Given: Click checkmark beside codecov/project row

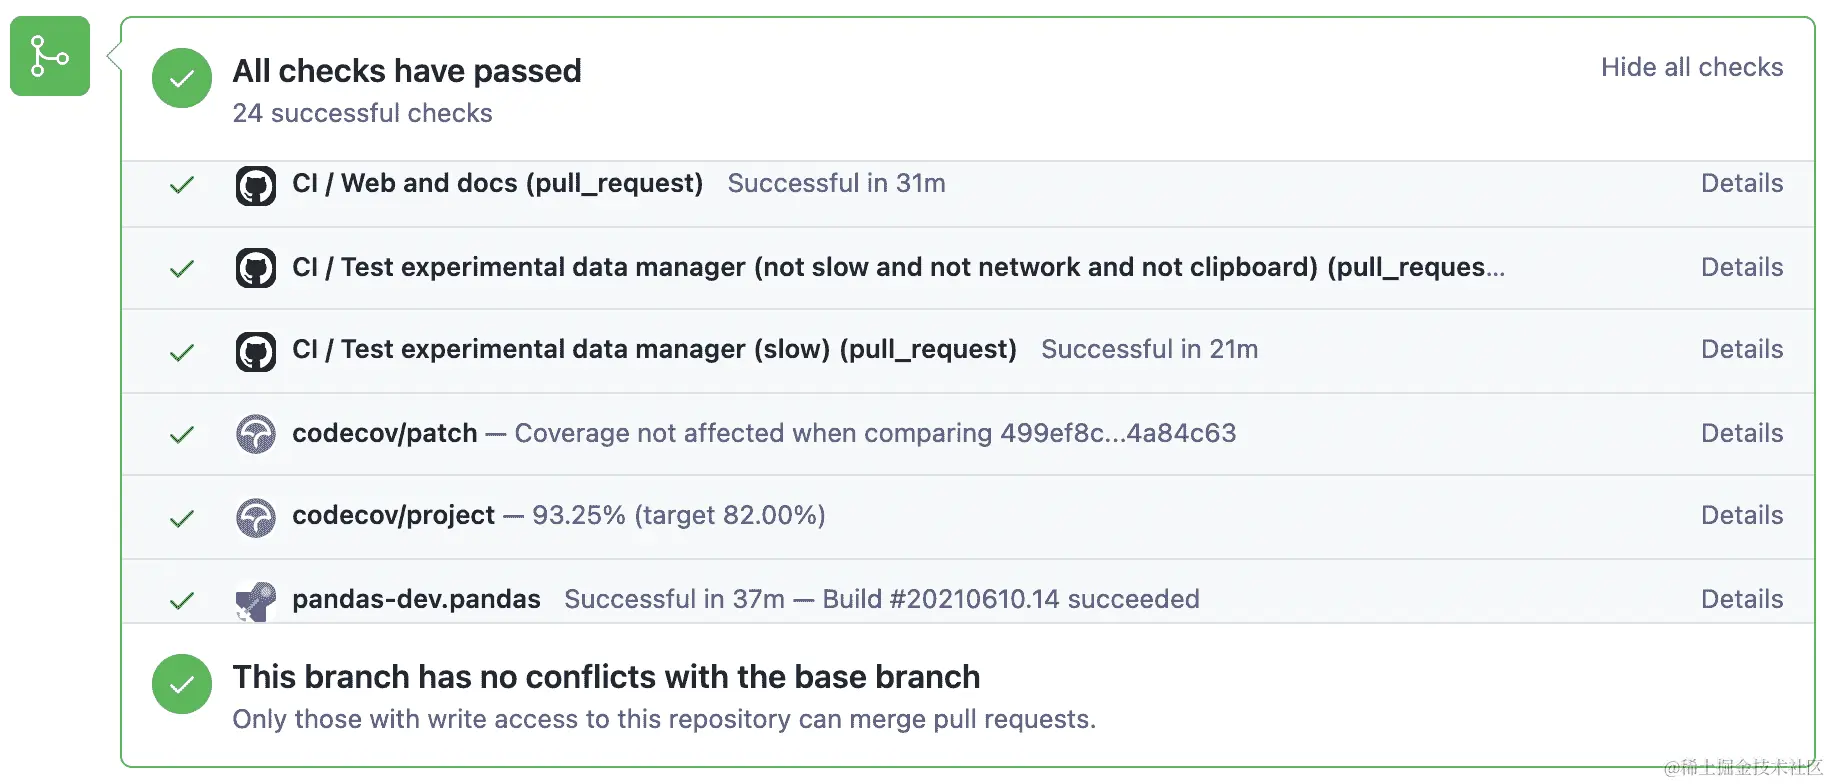Looking at the screenshot, I should [182, 518].
